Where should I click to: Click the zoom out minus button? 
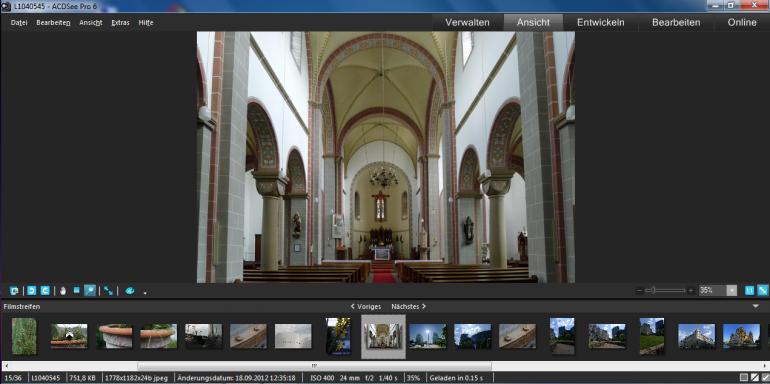[639, 291]
